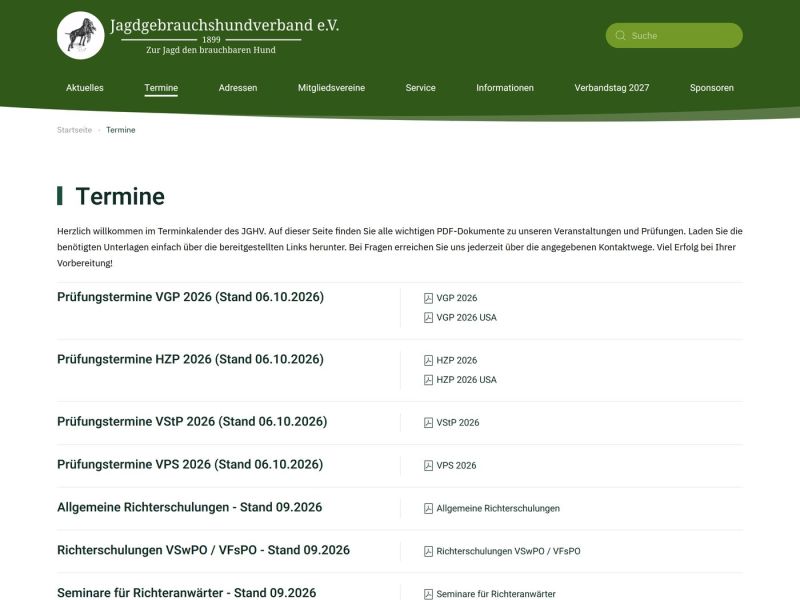The height and width of the screenshot is (600, 800).
Task: Open Richterschulungen VSwPO / VFsPO PDF link
Action: tap(508, 551)
